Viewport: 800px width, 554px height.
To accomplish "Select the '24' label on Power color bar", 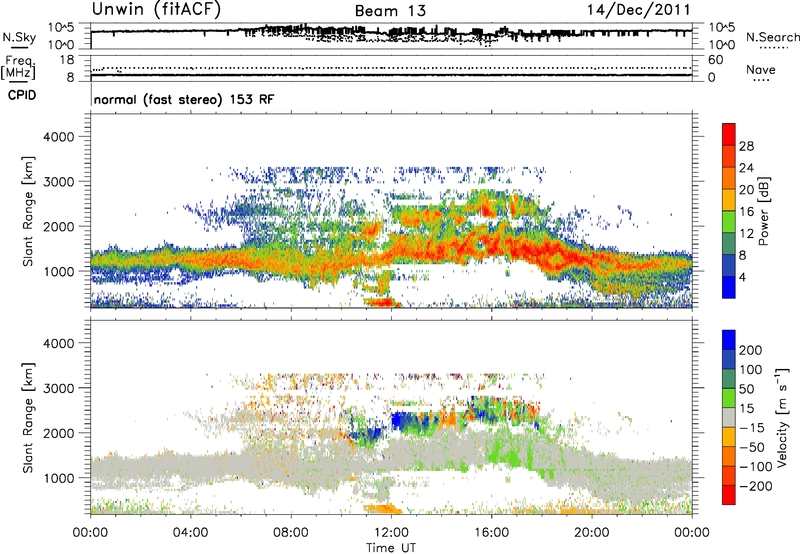I will 746,168.
